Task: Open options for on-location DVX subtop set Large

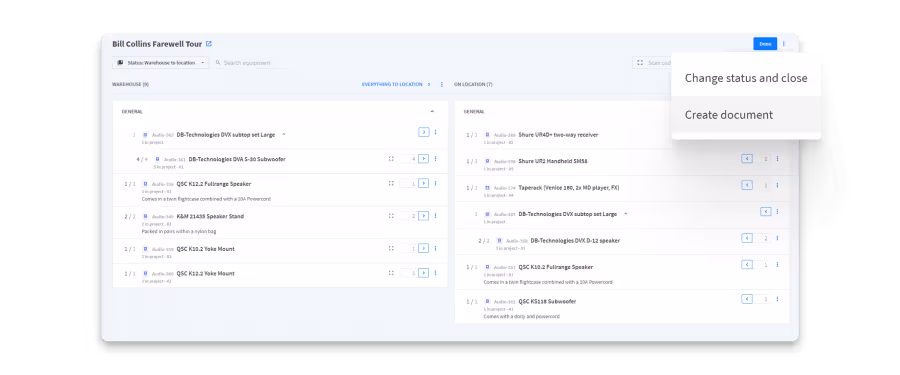Action: pos(778,211)
